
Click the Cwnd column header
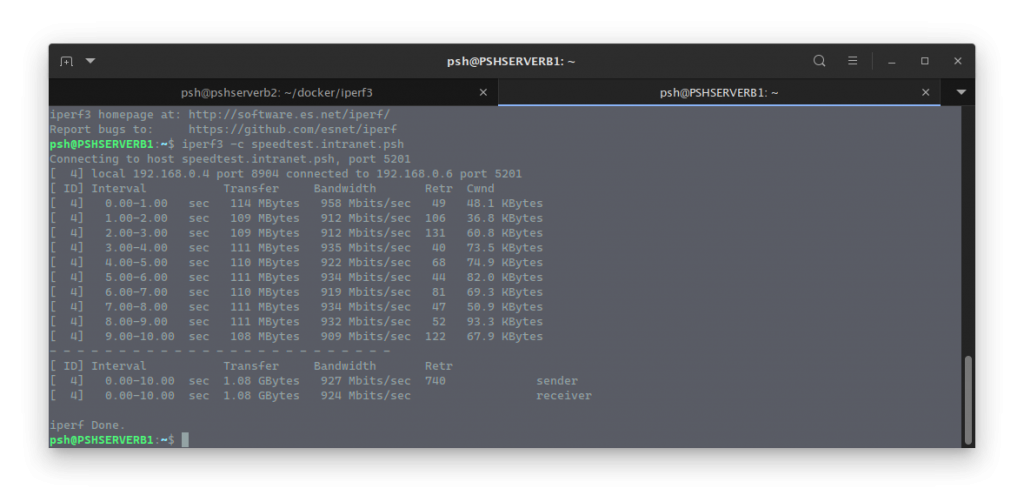click(480, 189)
